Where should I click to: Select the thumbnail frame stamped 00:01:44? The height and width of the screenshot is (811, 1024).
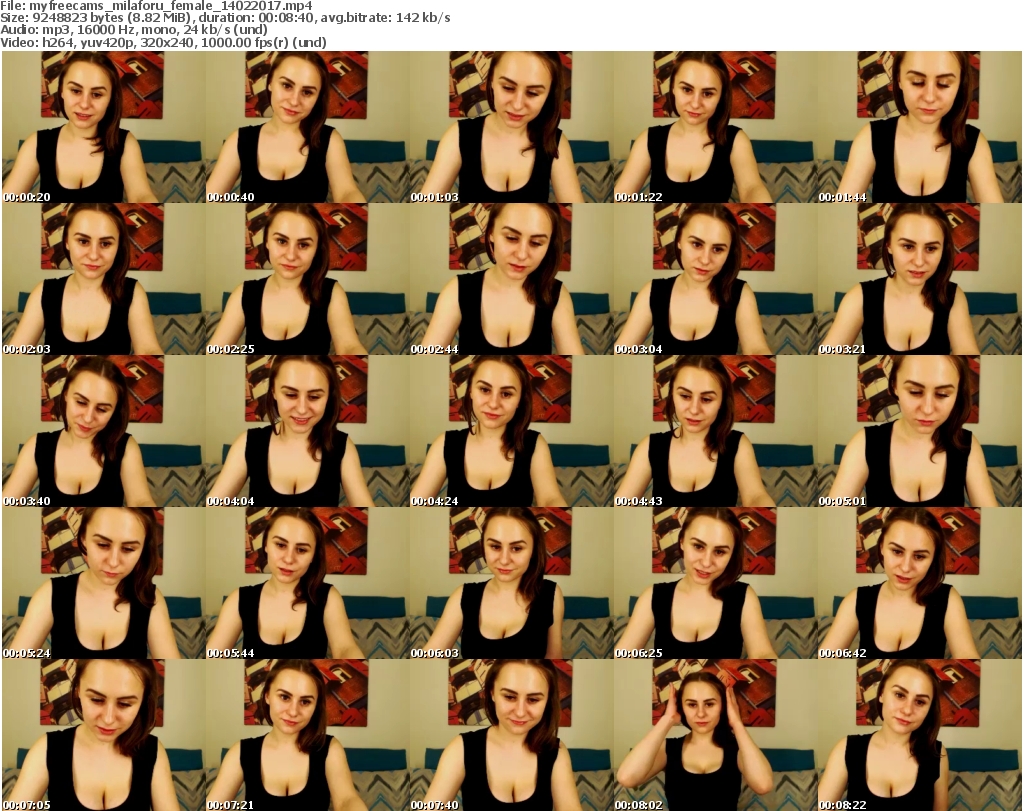920,127
